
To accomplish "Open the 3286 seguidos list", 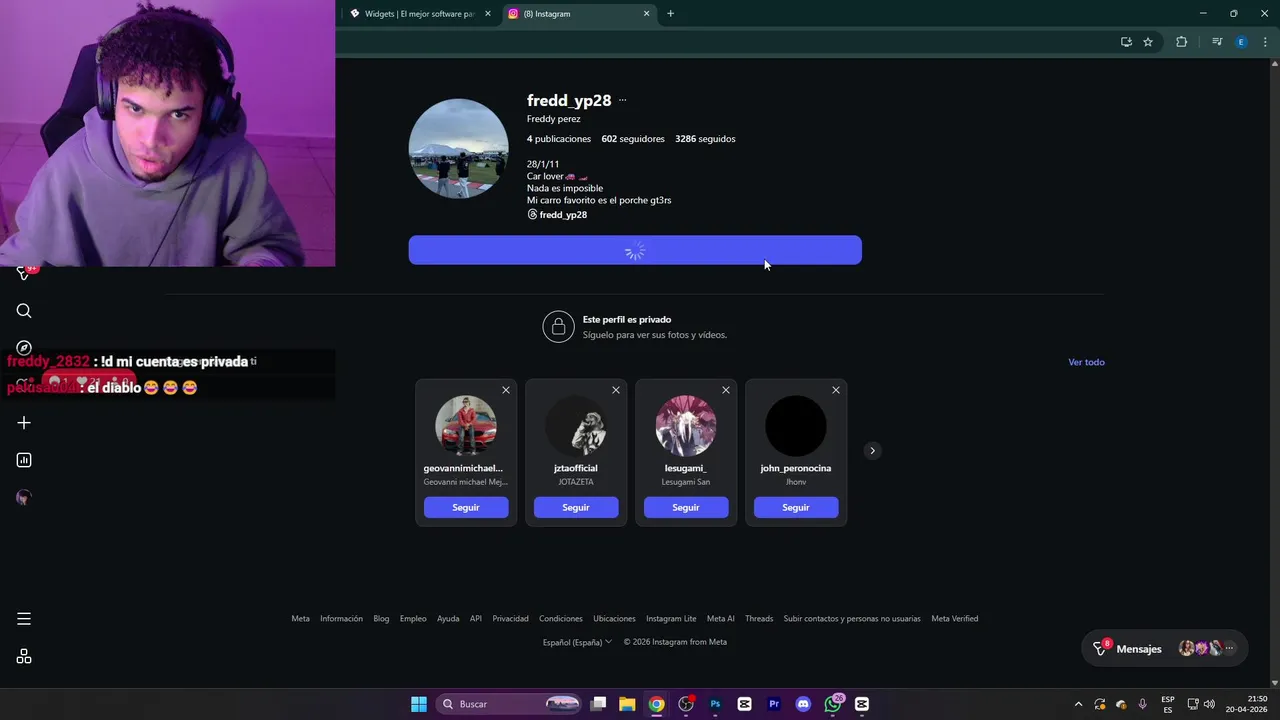I will tap(705, 139).
